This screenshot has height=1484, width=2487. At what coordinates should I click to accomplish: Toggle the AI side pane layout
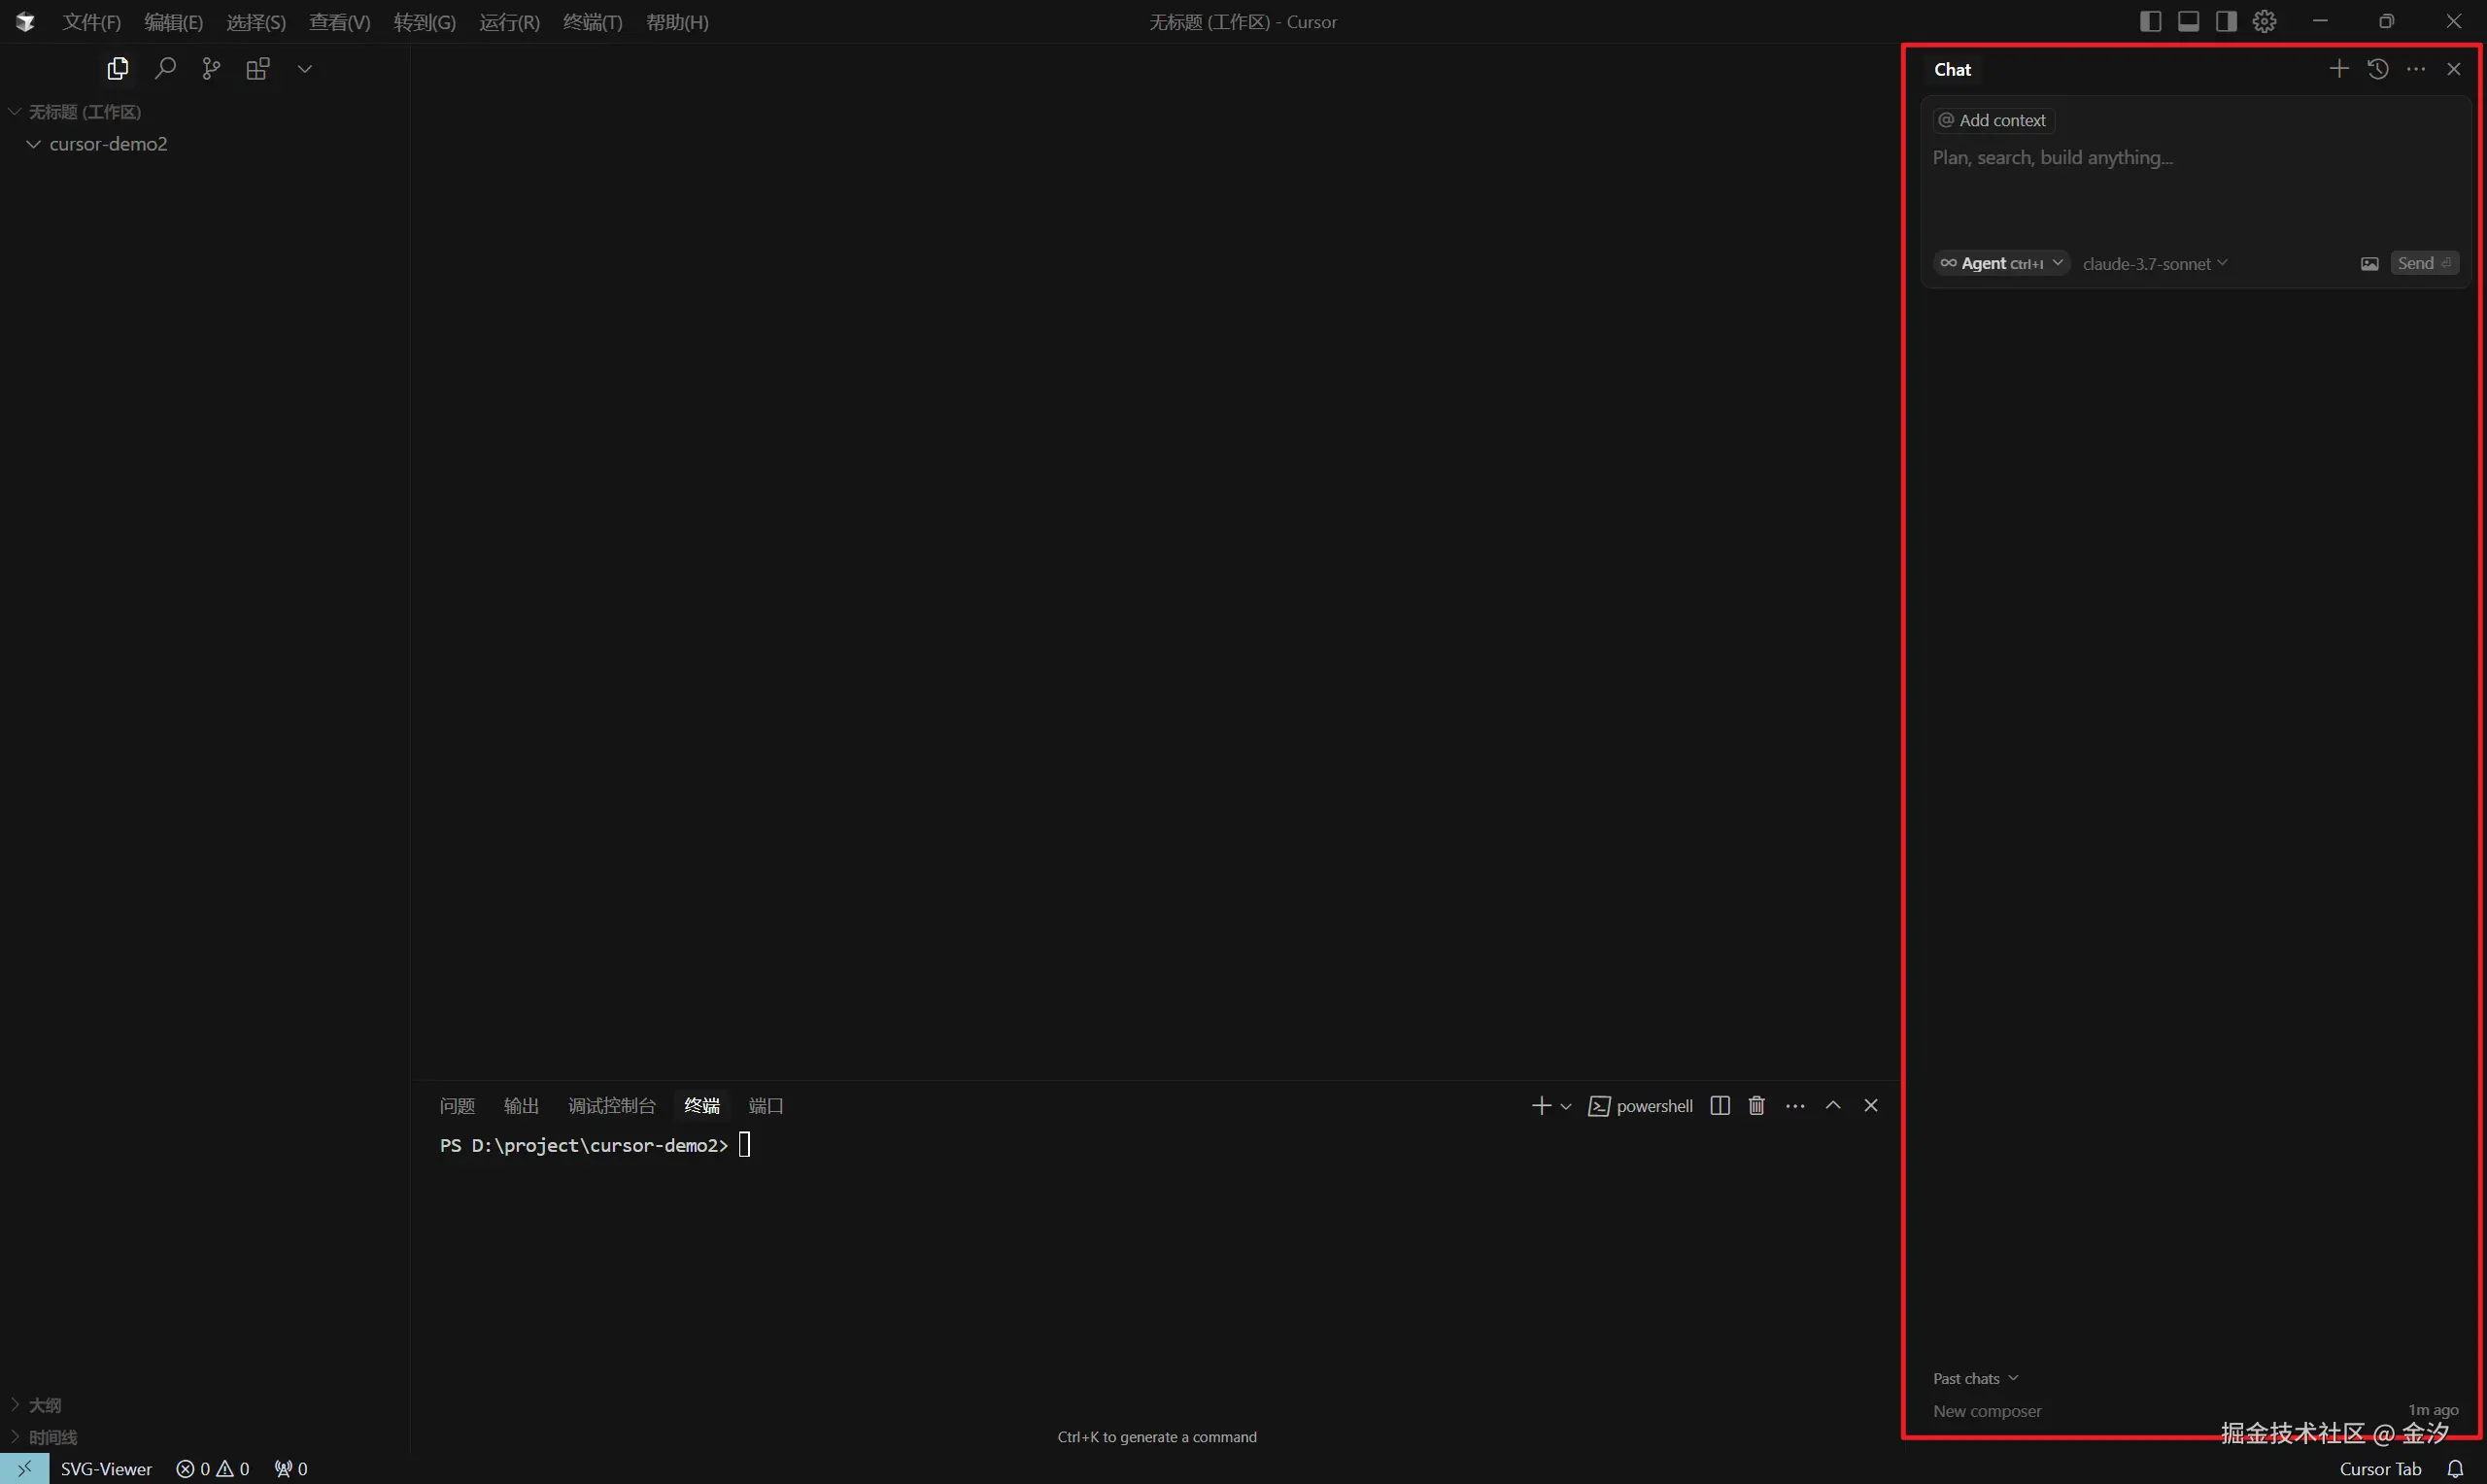coord(2226,22)
